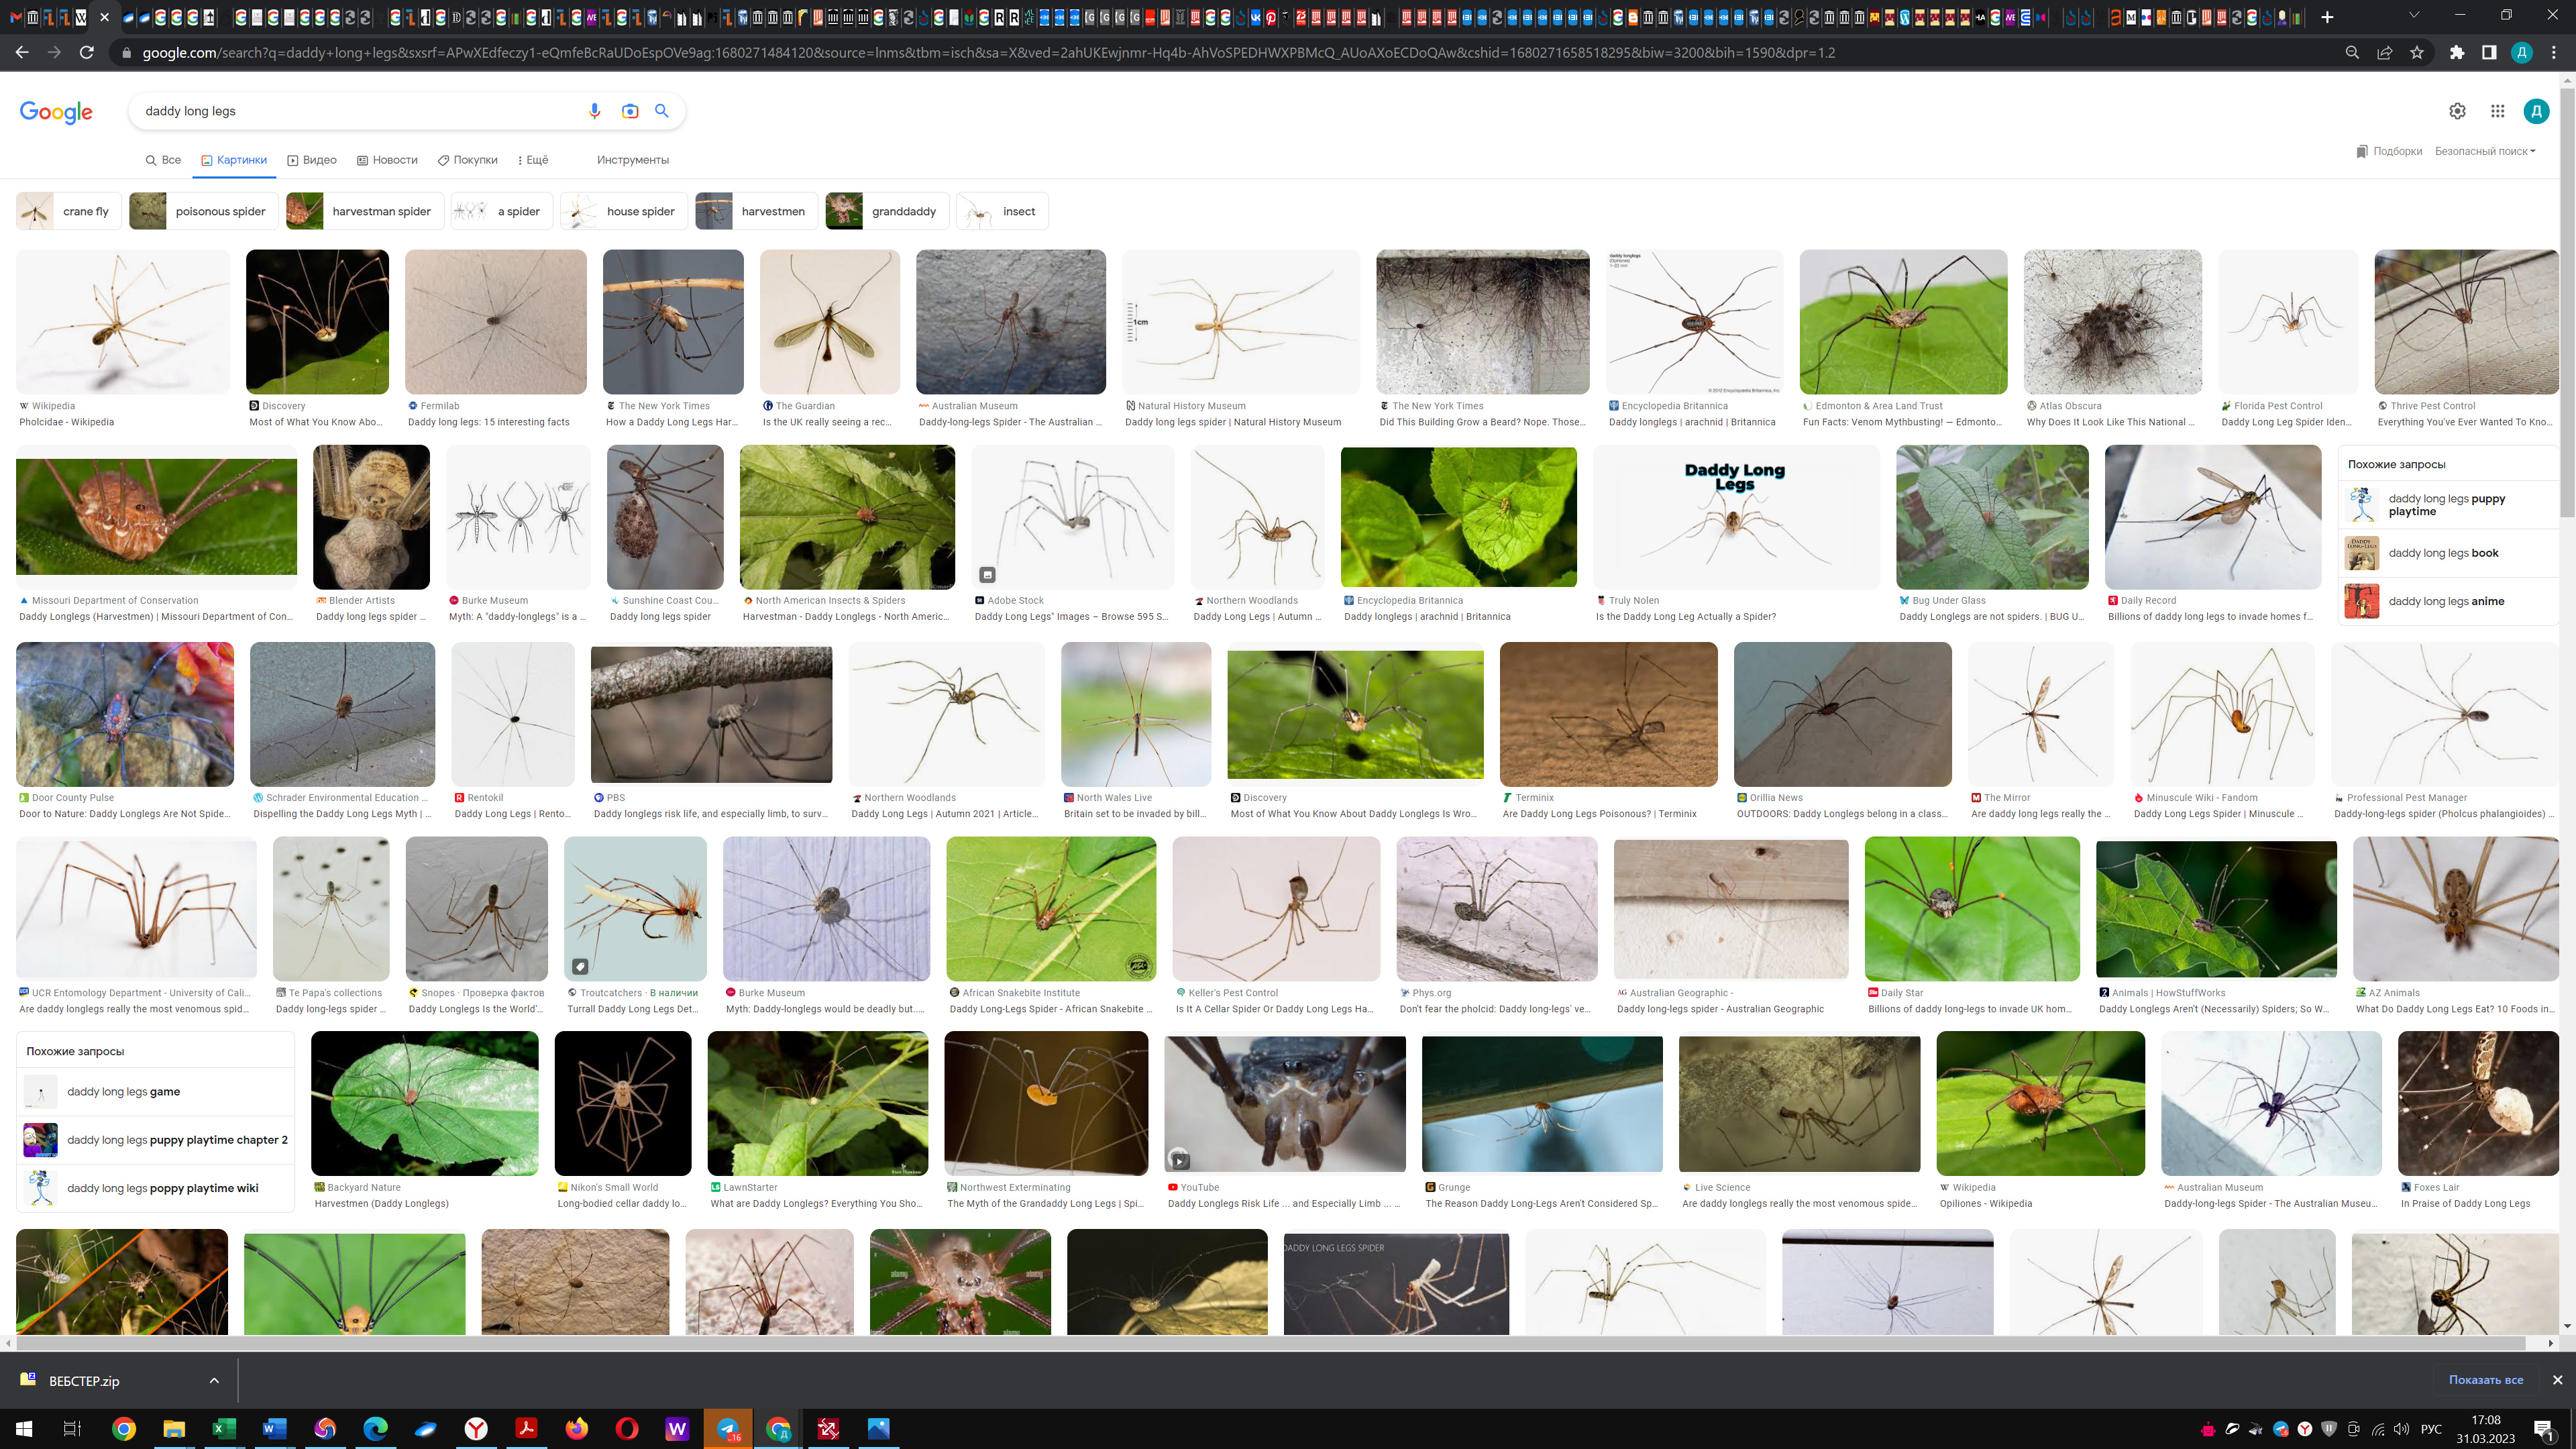The height and width of the screenshot is (1449, 2576).
Task: Filter by house spider chip
Action: (624, 211)
